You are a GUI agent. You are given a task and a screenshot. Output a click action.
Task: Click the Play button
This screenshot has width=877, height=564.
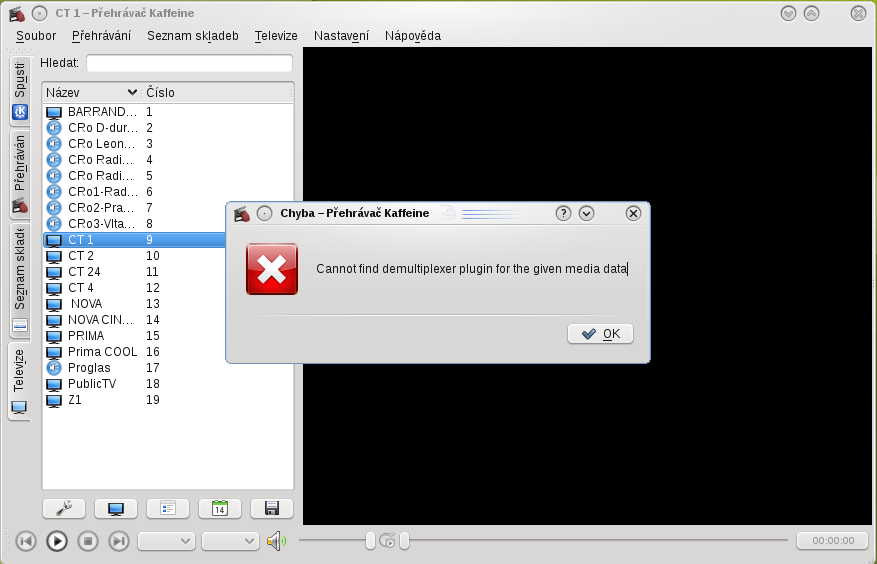click(x=56, y=541)
